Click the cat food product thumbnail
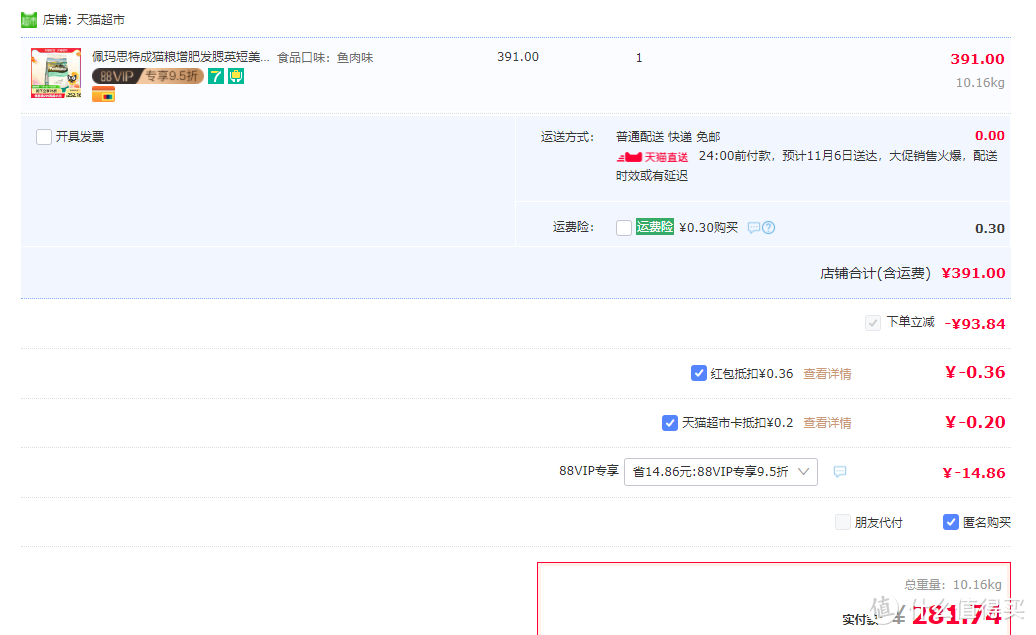 (56, 73)
